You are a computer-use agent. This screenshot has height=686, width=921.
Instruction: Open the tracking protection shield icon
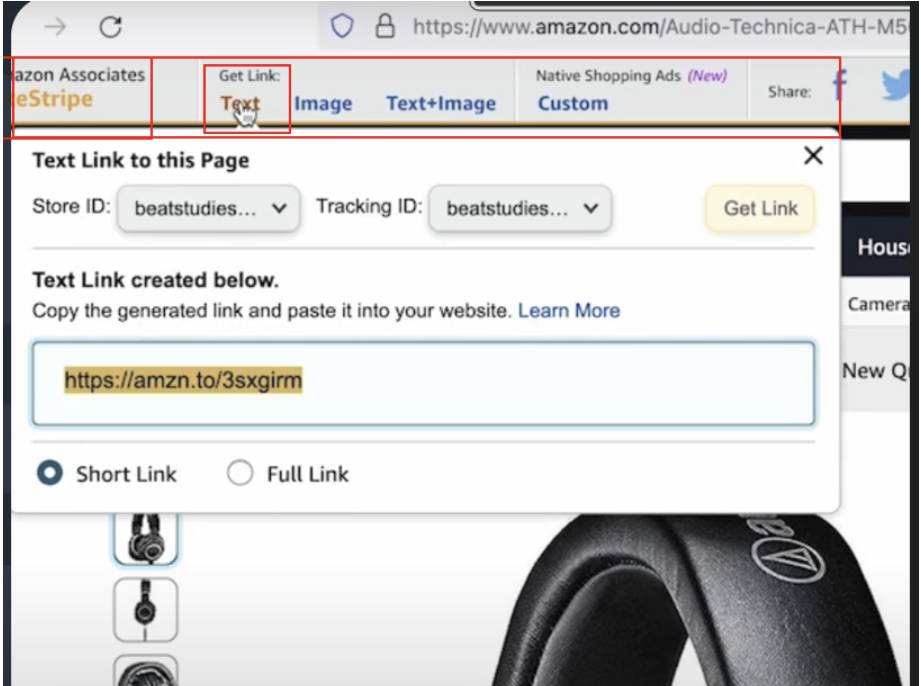click(x=342, y=26)
